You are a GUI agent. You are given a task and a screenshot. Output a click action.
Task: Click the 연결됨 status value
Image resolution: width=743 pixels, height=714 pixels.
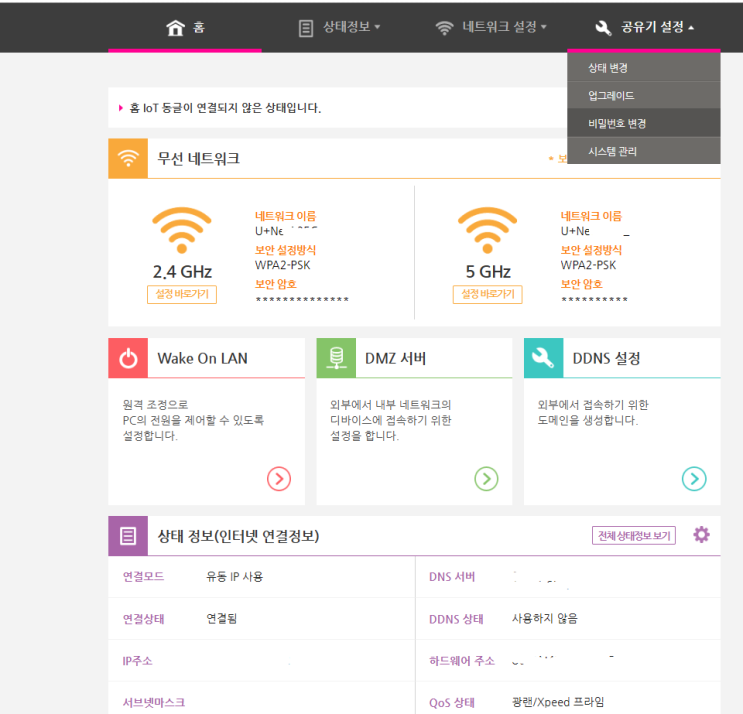[x=222, y=619]
